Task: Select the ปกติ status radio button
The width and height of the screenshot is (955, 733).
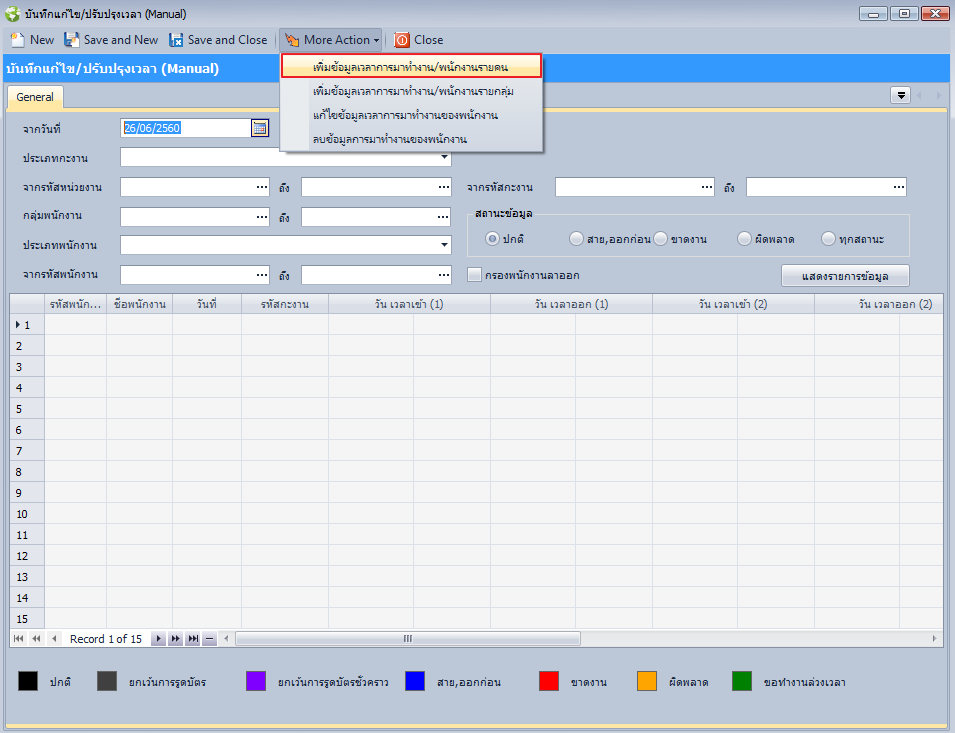Action: [x=492, y=239]
